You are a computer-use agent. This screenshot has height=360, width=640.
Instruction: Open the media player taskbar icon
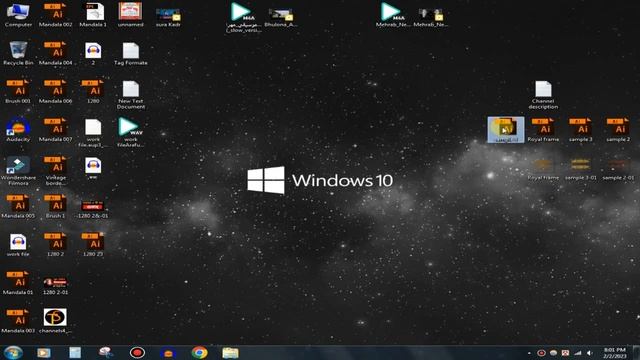[44, 353]
